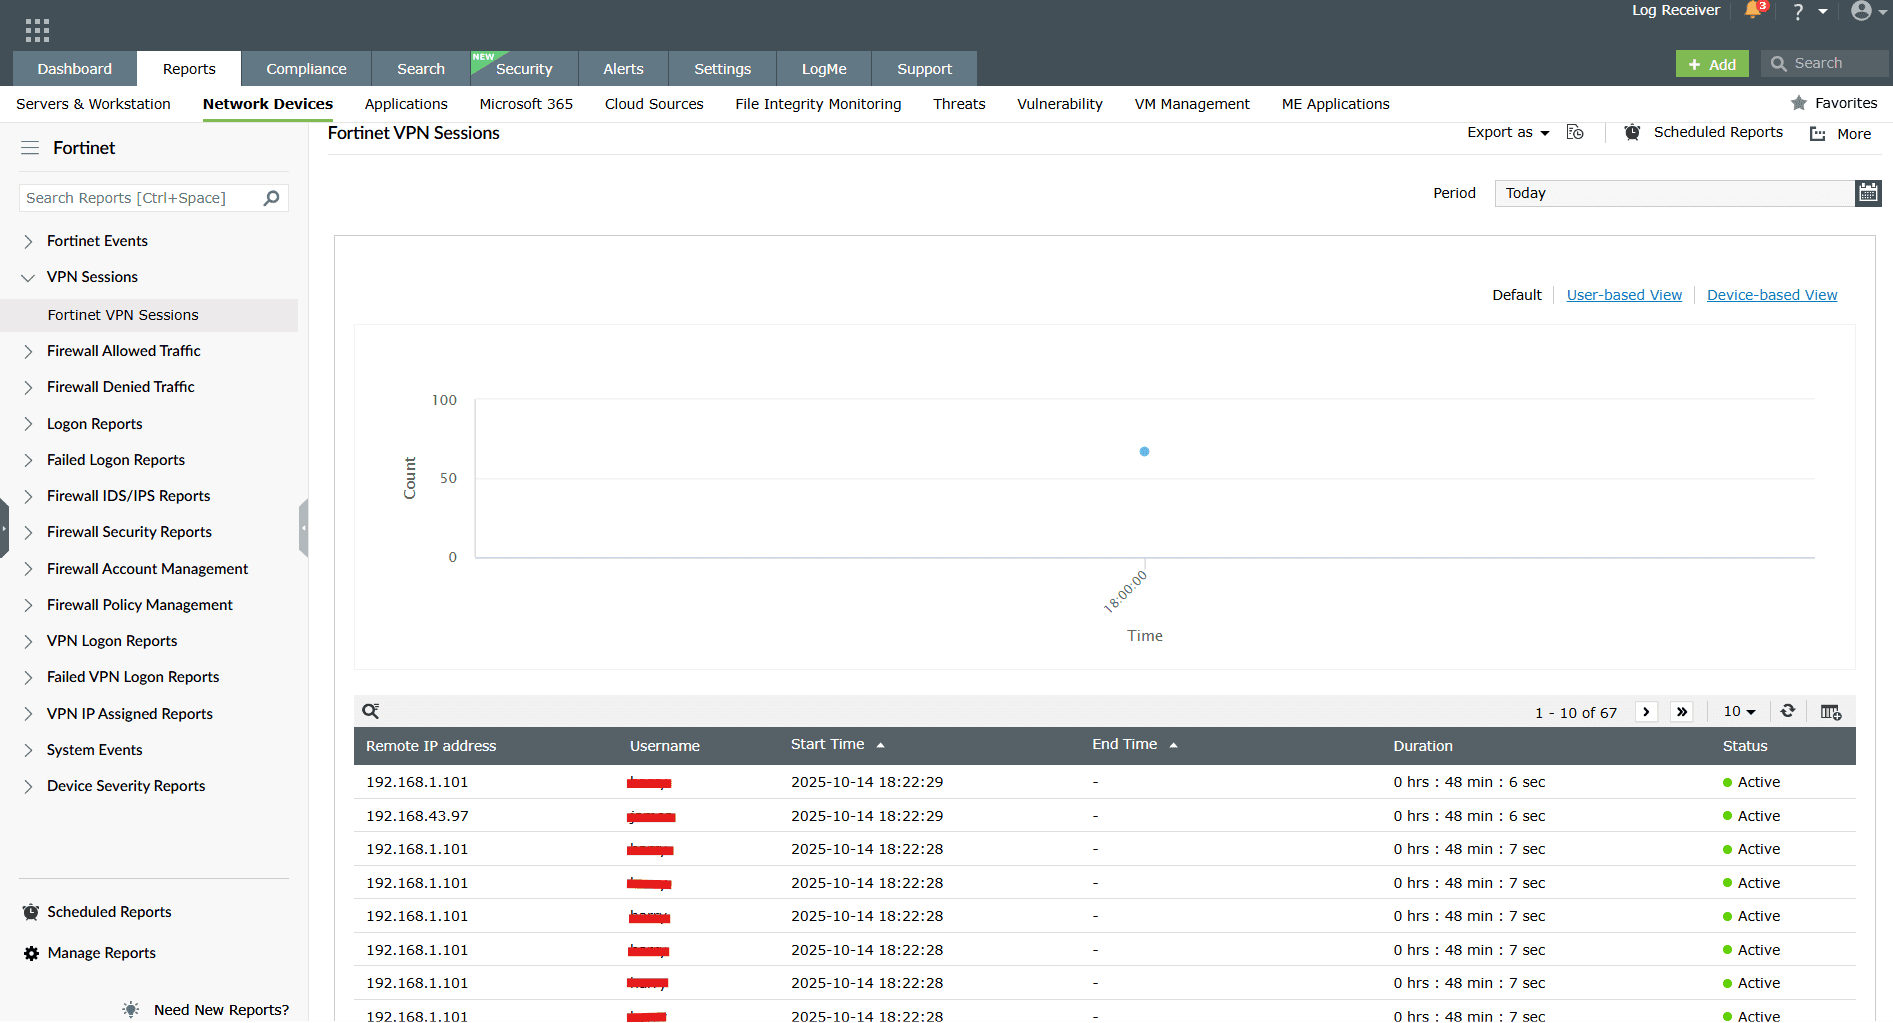
Task: Select Servers & Workstation subtab
Action: pos(93,104)
